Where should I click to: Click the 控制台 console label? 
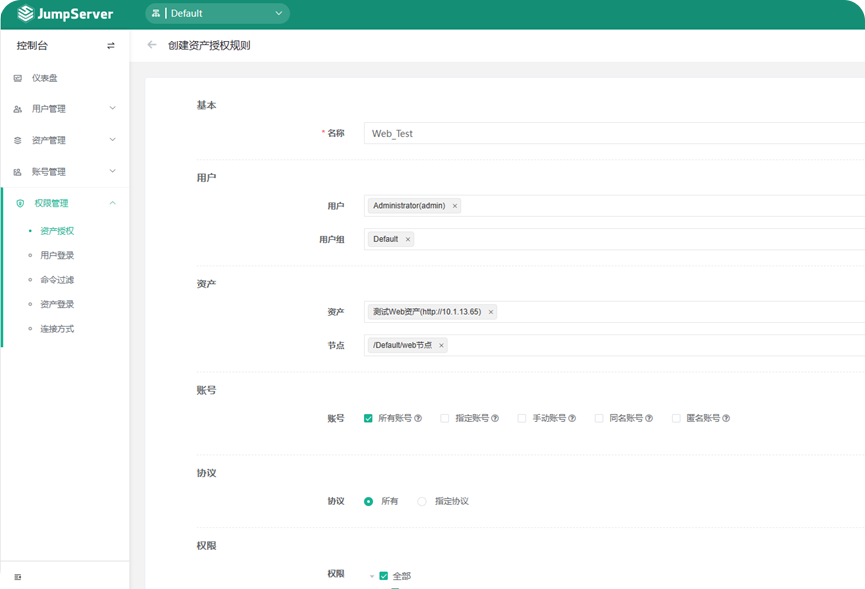tap(32, 46)
